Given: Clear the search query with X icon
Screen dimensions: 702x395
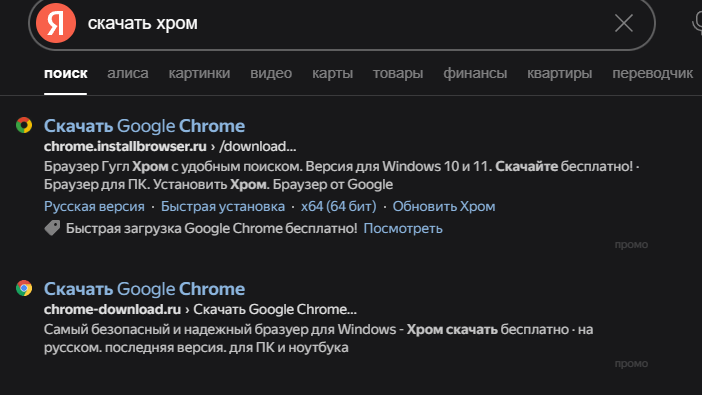Looking at the screenshot, I should tap(624, 23).
